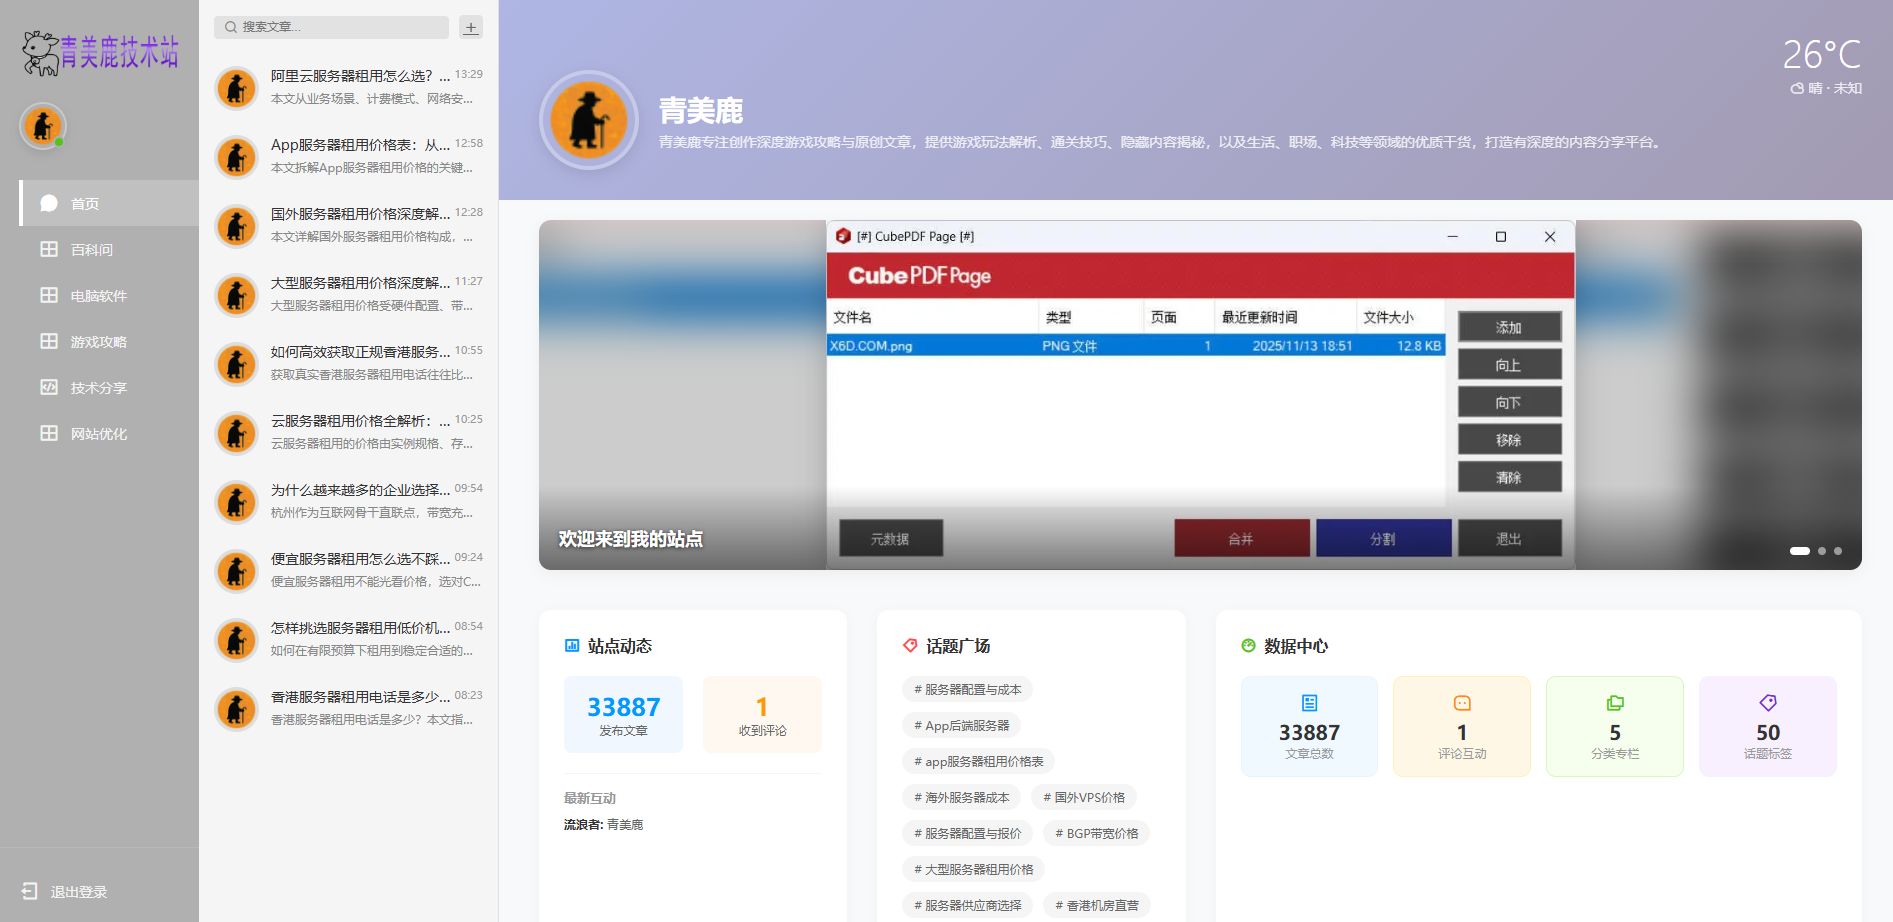
Task: Click the CubePDF Page banner slide image
Action: click(1200, 395)
